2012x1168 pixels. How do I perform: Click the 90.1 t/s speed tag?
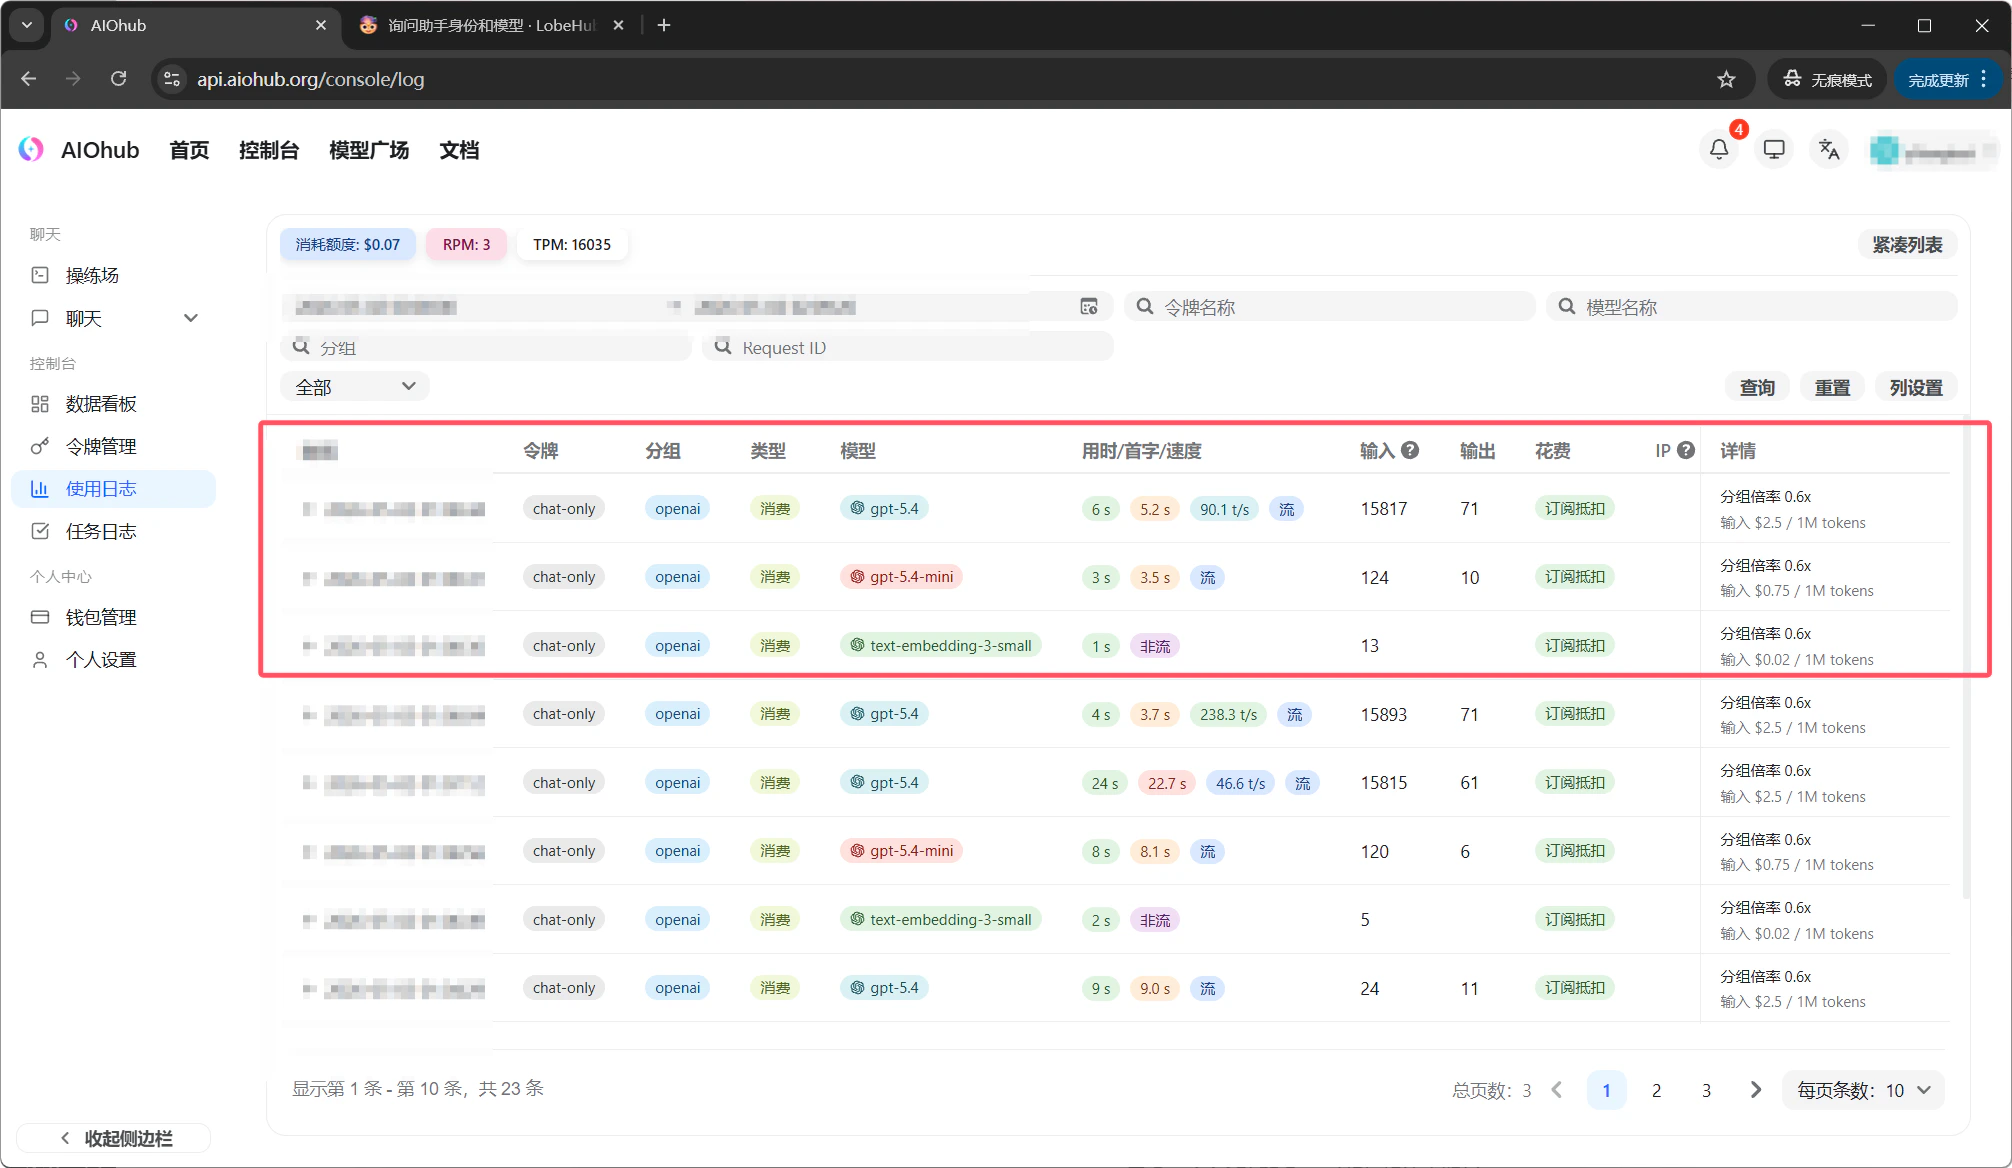tap(1224, 509)
